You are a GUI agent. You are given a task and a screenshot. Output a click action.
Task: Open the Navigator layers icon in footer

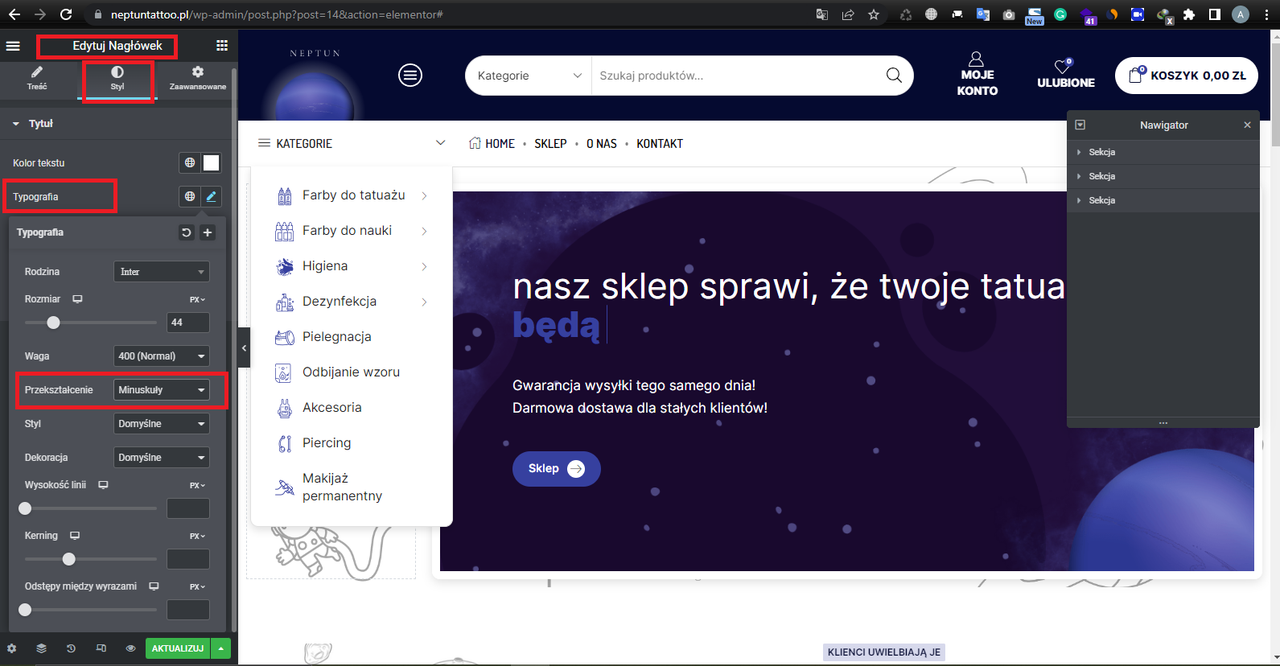pyautogui.click(x=41, y=648)
